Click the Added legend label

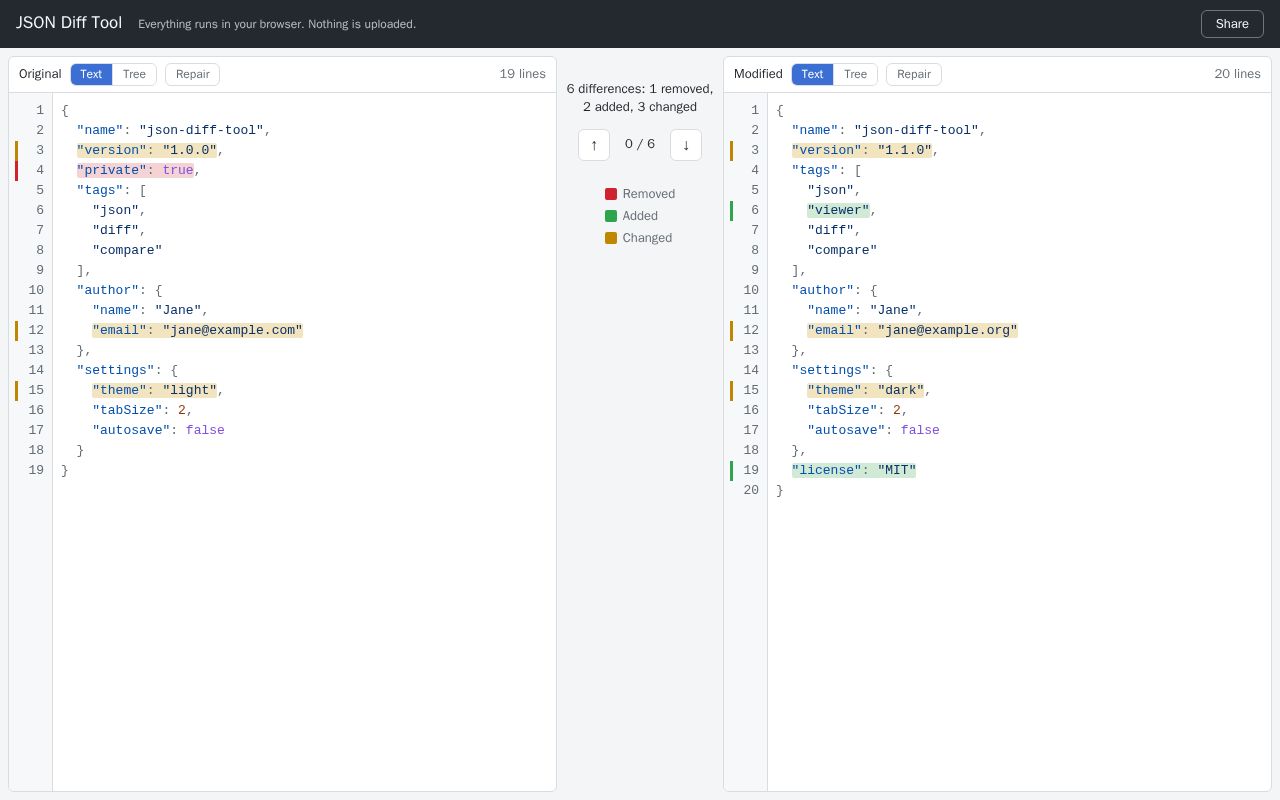[640, 216]
